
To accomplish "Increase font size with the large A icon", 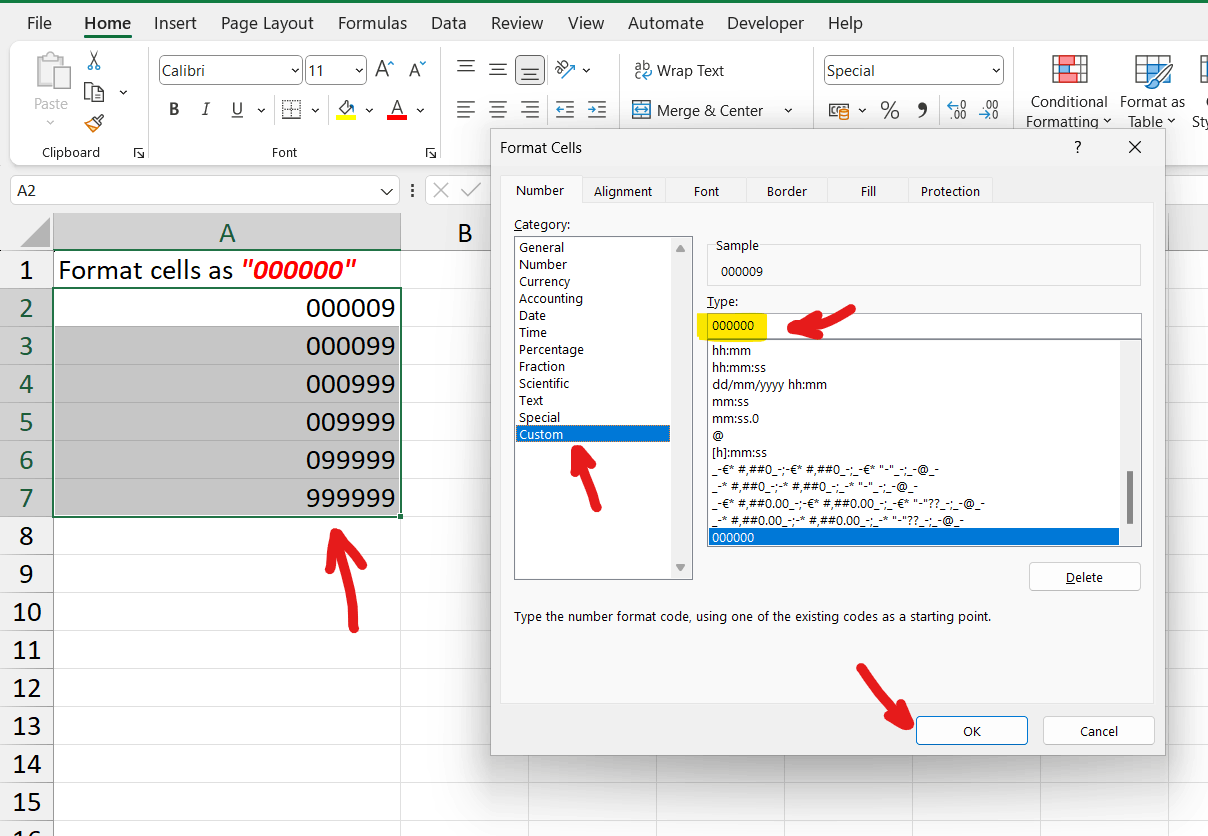I will point(385,70).
